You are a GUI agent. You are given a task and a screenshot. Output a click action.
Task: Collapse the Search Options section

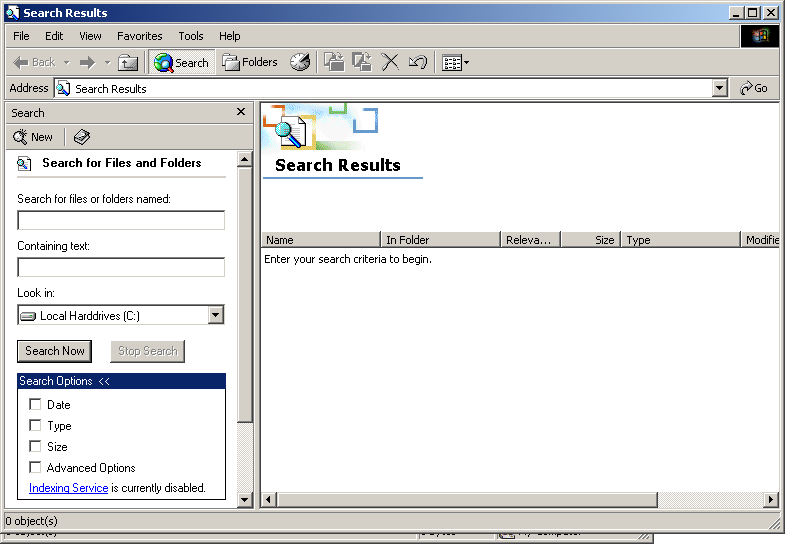pyautogui.click(x=104, y=381)
